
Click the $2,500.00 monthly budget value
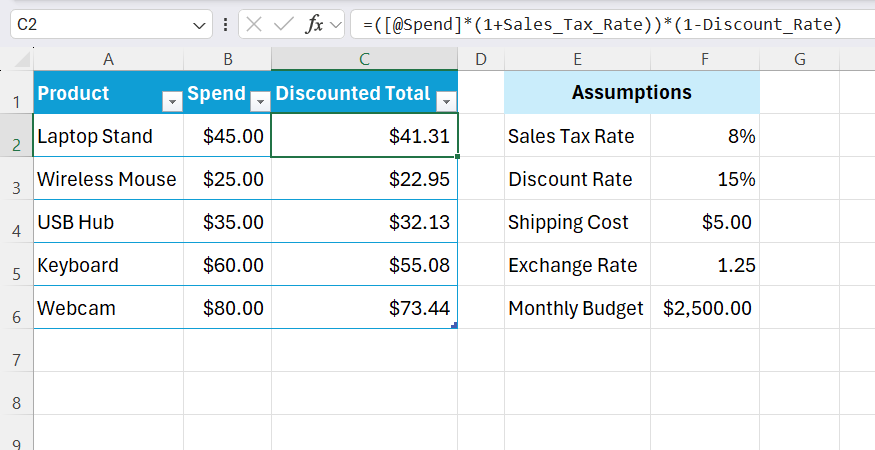pos(705,308)
